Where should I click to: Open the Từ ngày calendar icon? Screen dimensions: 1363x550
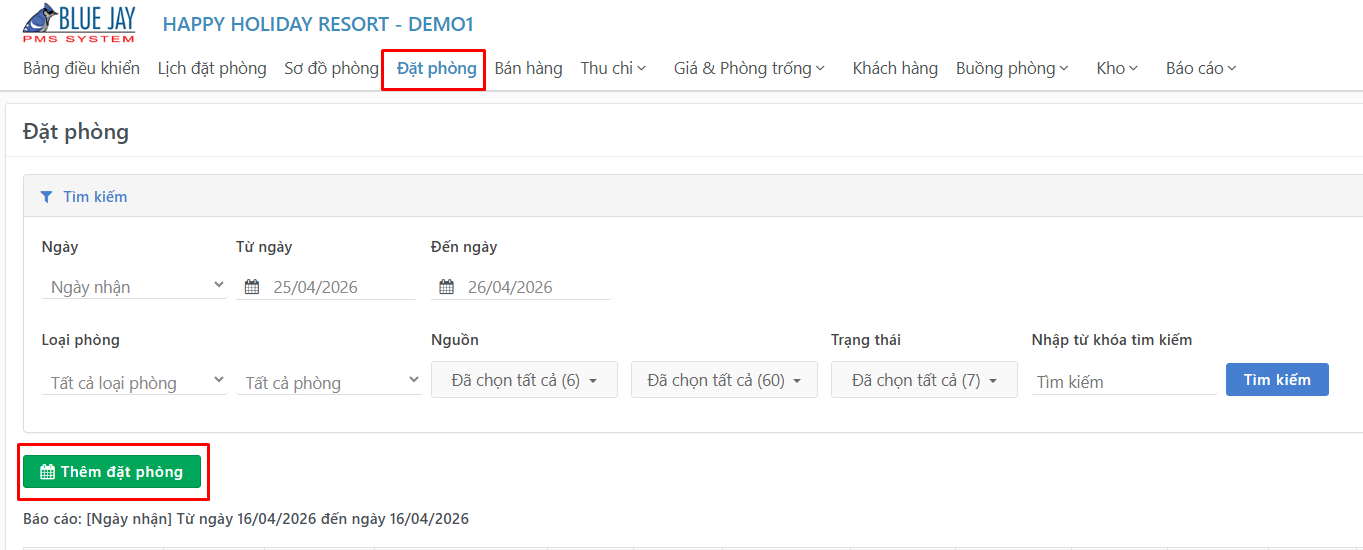coord(252,287)
